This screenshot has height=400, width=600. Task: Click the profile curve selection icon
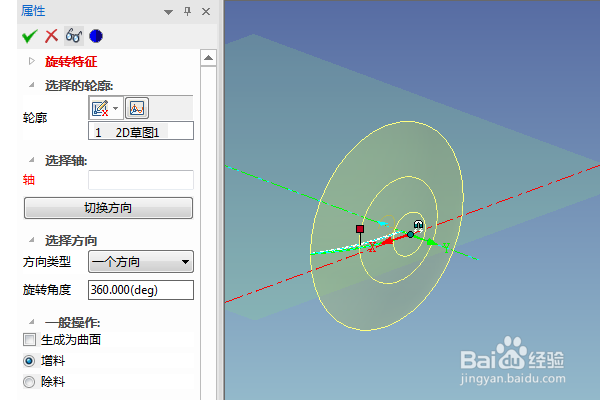click(137, 108)
